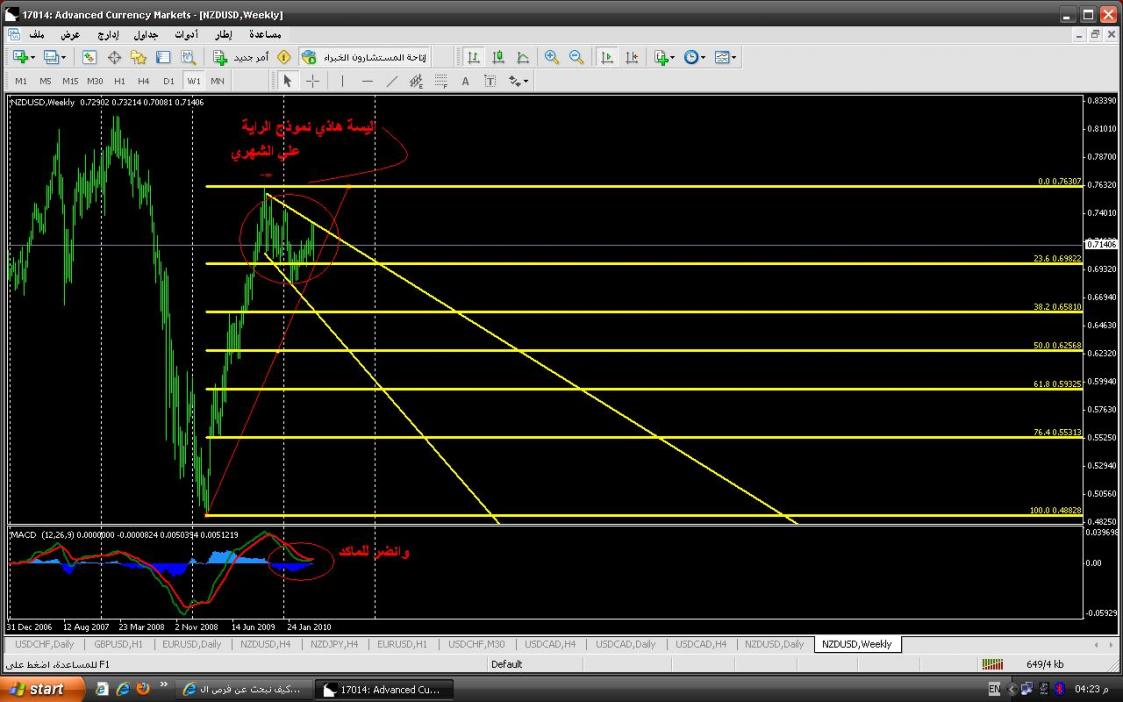This screenshot has width=1123, height=702.
Task: Click the 649/4 kb connection status bars
Action: (992, 664)
